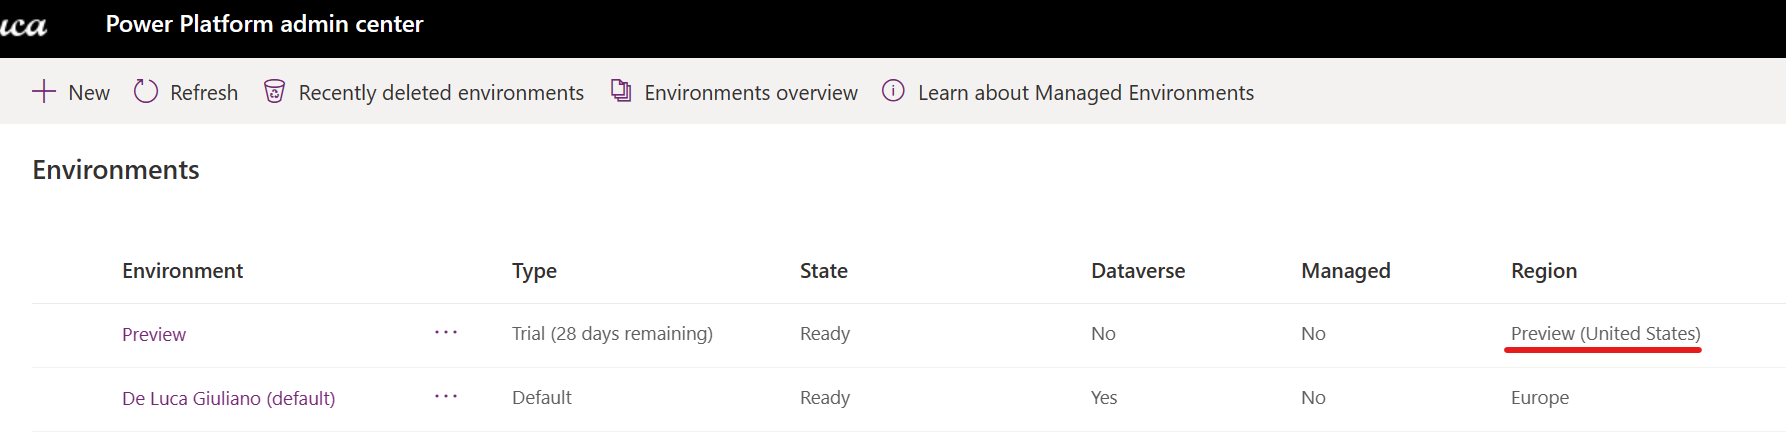Open Recently deleted environments via the bin icon
The width and height of the screenshot is (1786, 447).
pos(274,92)
